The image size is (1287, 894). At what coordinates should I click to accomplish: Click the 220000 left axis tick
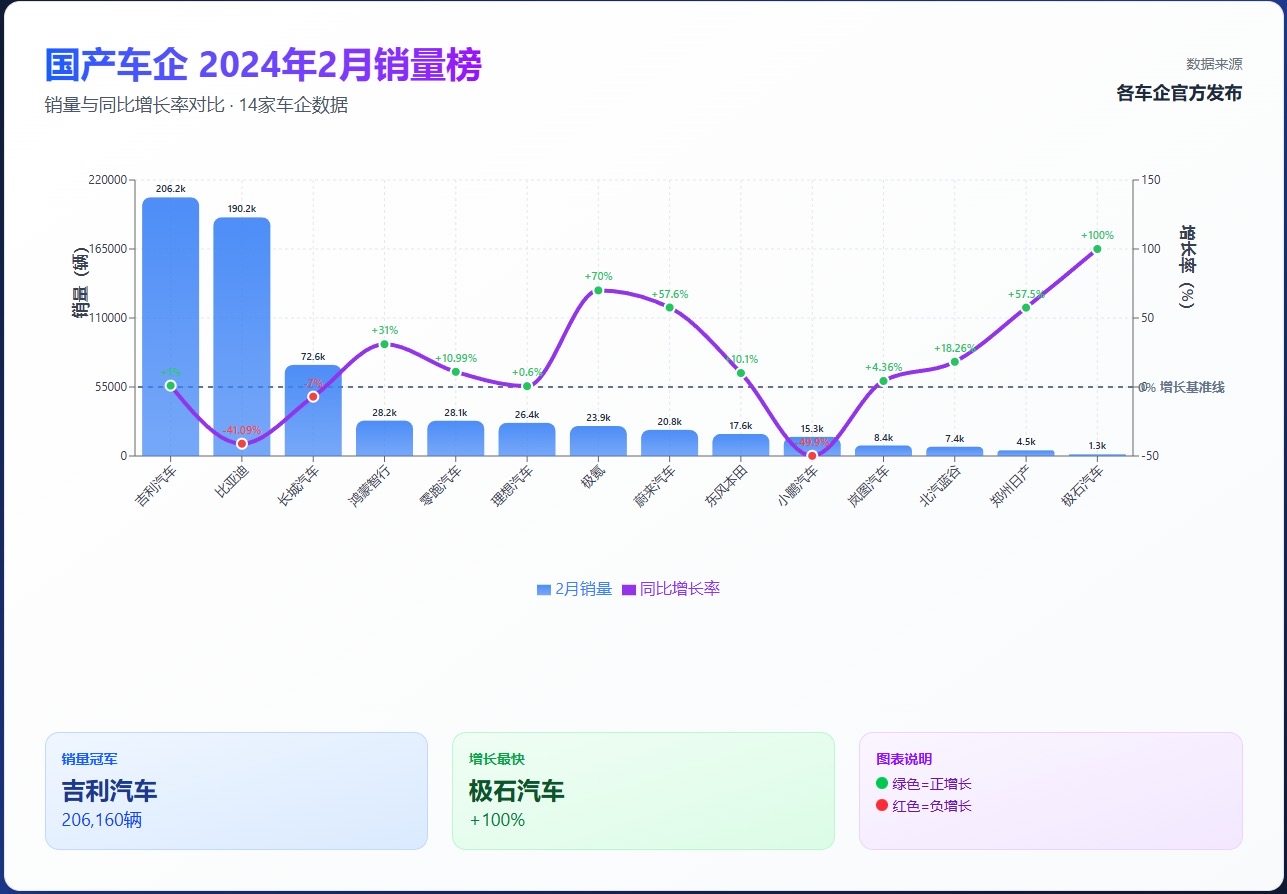coord(108,180)
